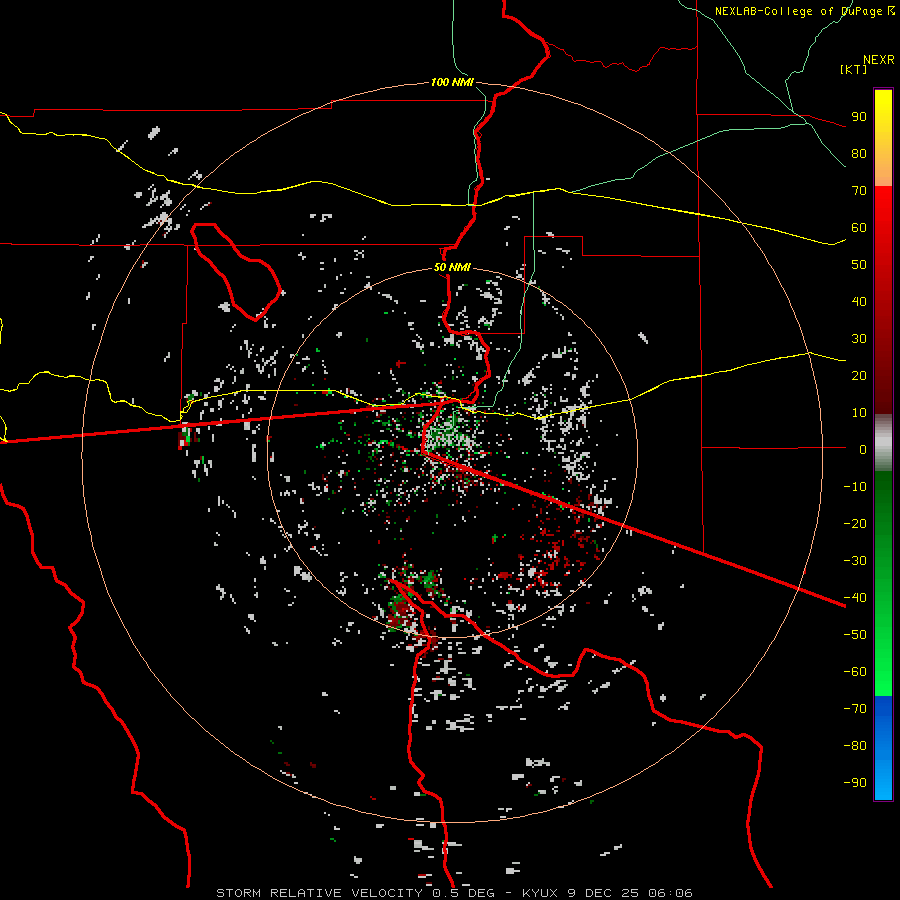Click the -70 value on the velocity scale
The height and width of the screenshot is (900, 900).
click(855, 709)
